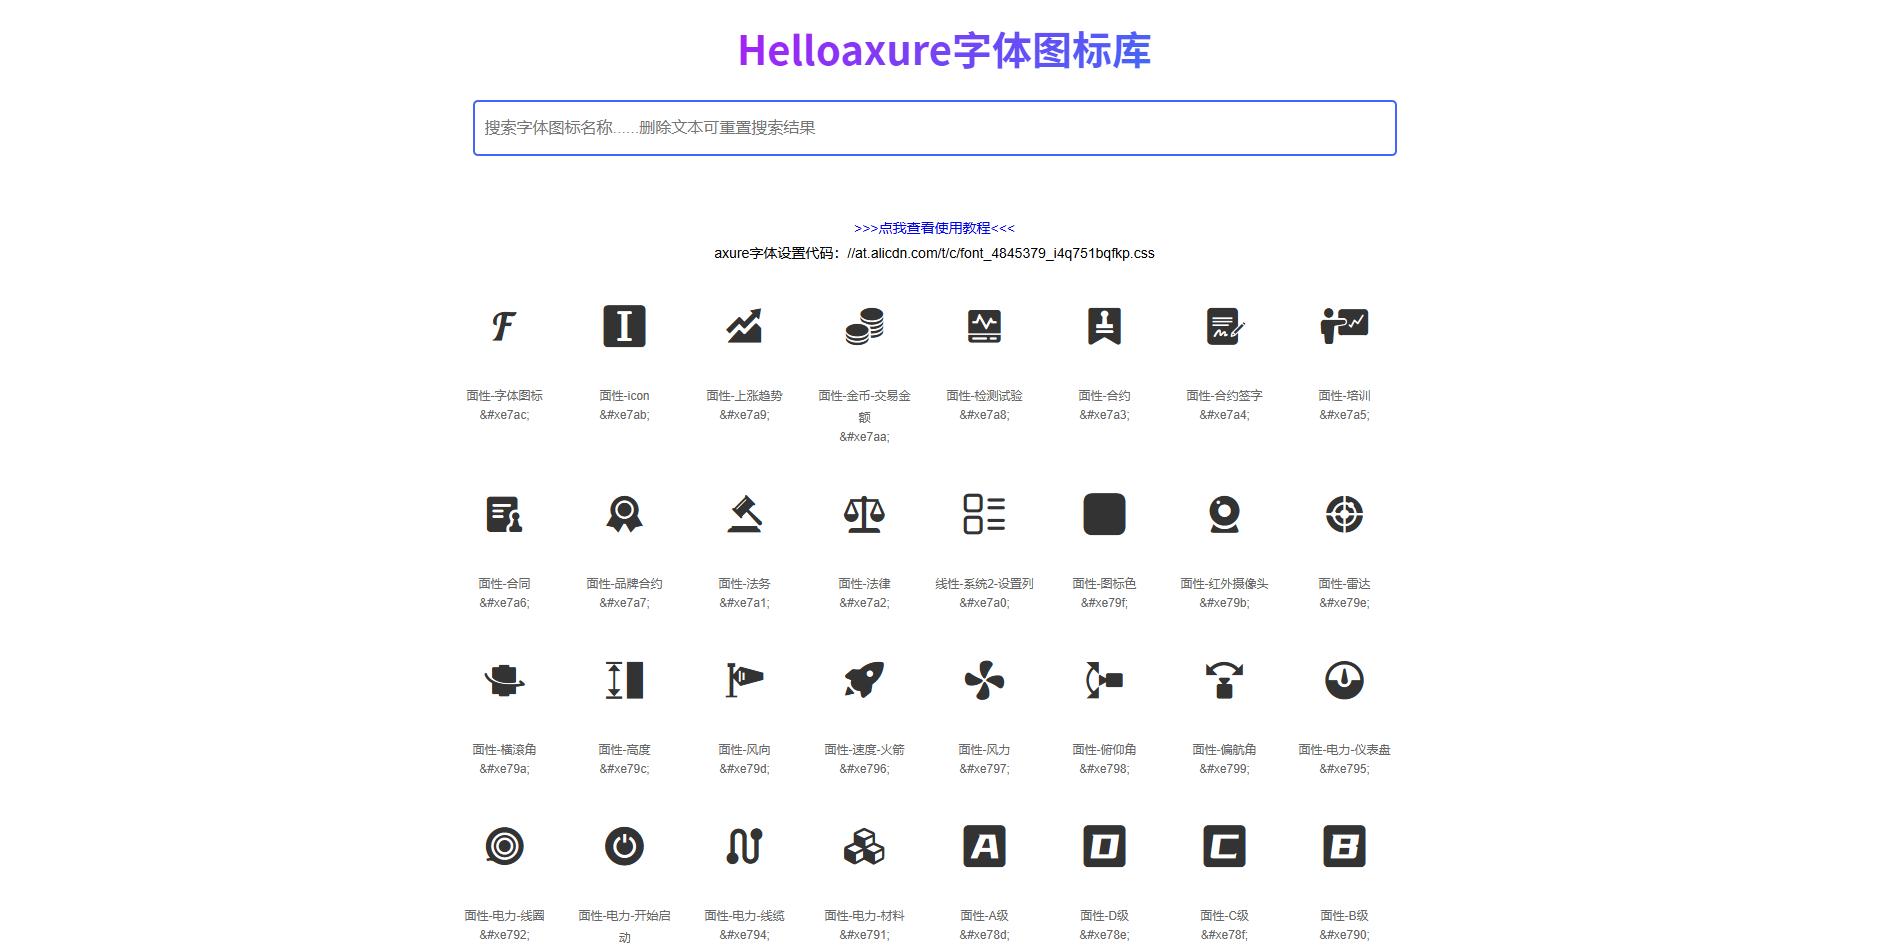Select the law balance scales icon

864,514
